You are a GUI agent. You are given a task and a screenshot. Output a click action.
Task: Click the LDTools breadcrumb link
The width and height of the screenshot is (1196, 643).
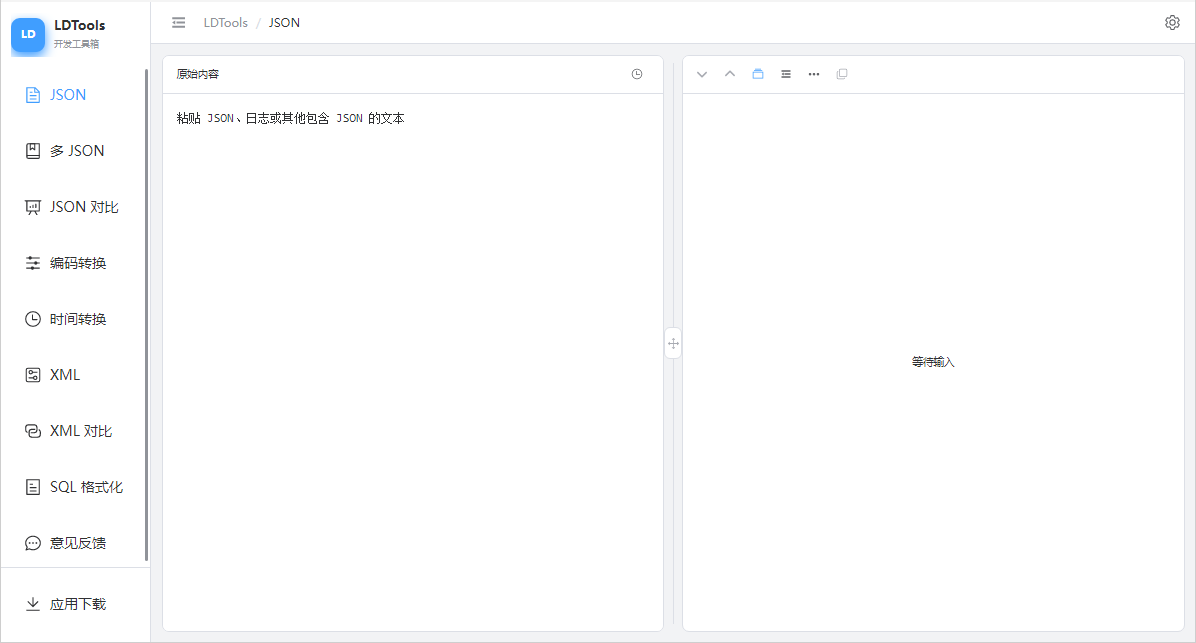pos(225,23)
